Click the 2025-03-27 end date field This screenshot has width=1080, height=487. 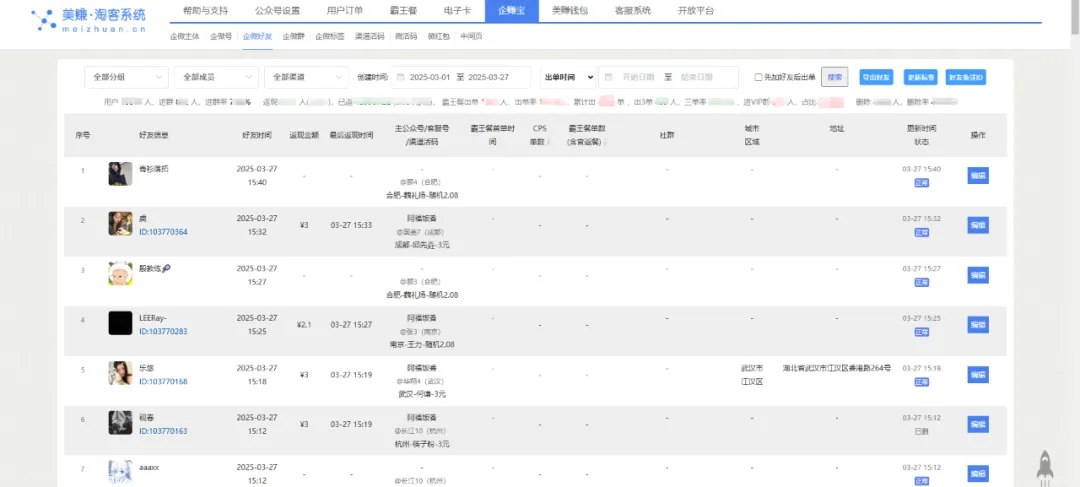point(488,77)
